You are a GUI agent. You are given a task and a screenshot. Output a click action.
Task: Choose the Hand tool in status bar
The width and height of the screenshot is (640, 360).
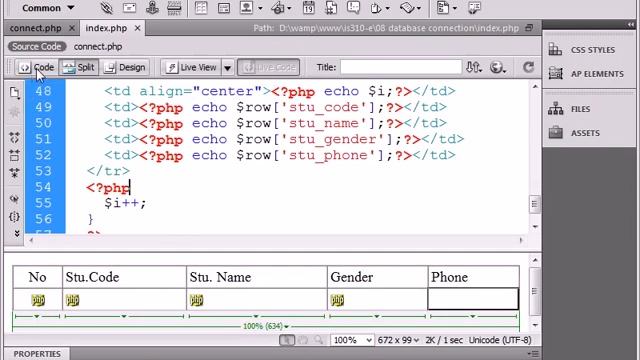coord(303,340)
